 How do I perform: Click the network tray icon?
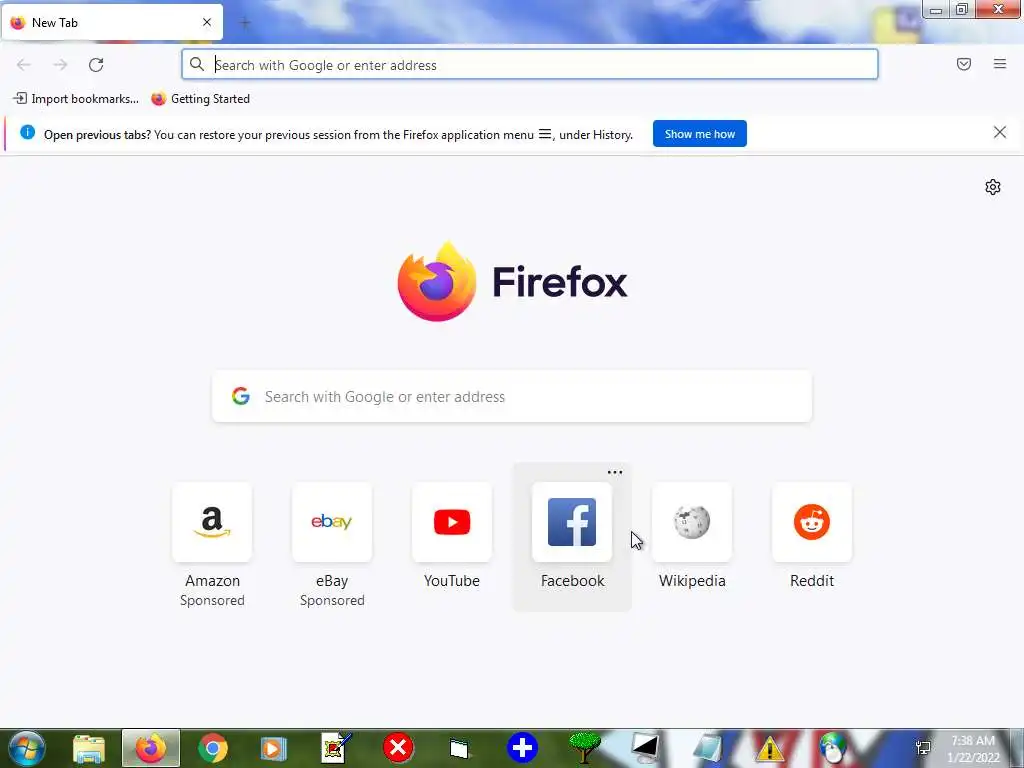tap(923, 748)
